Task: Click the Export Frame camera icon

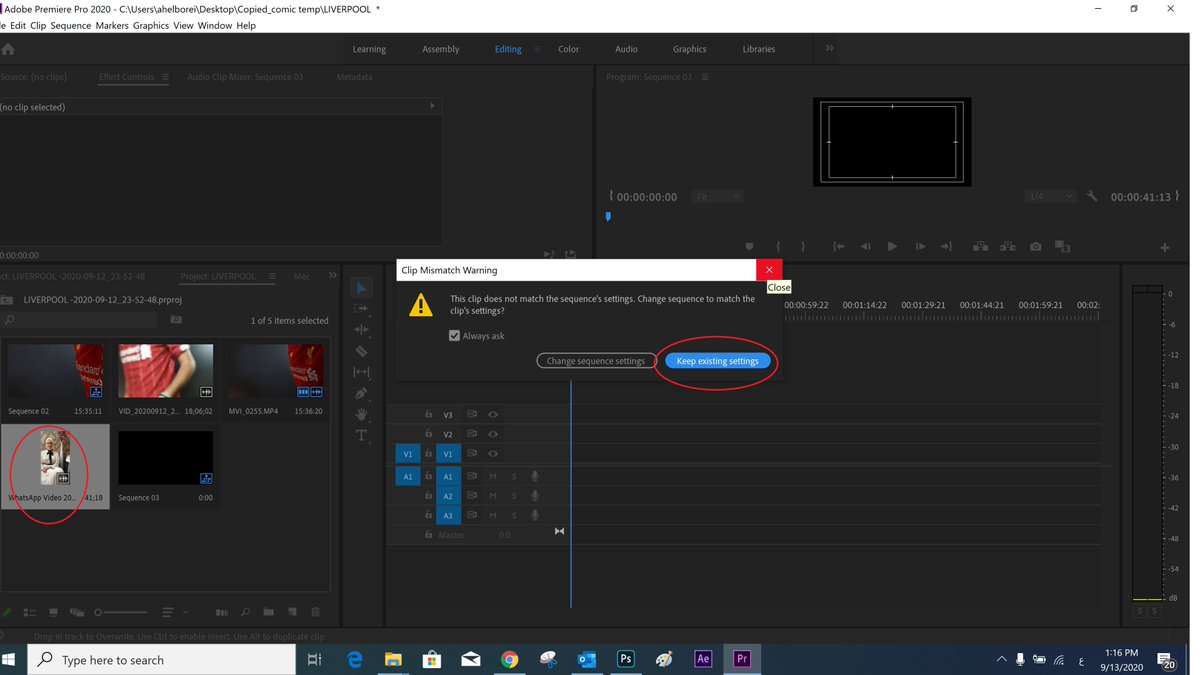Action: tap(1035, 247)
